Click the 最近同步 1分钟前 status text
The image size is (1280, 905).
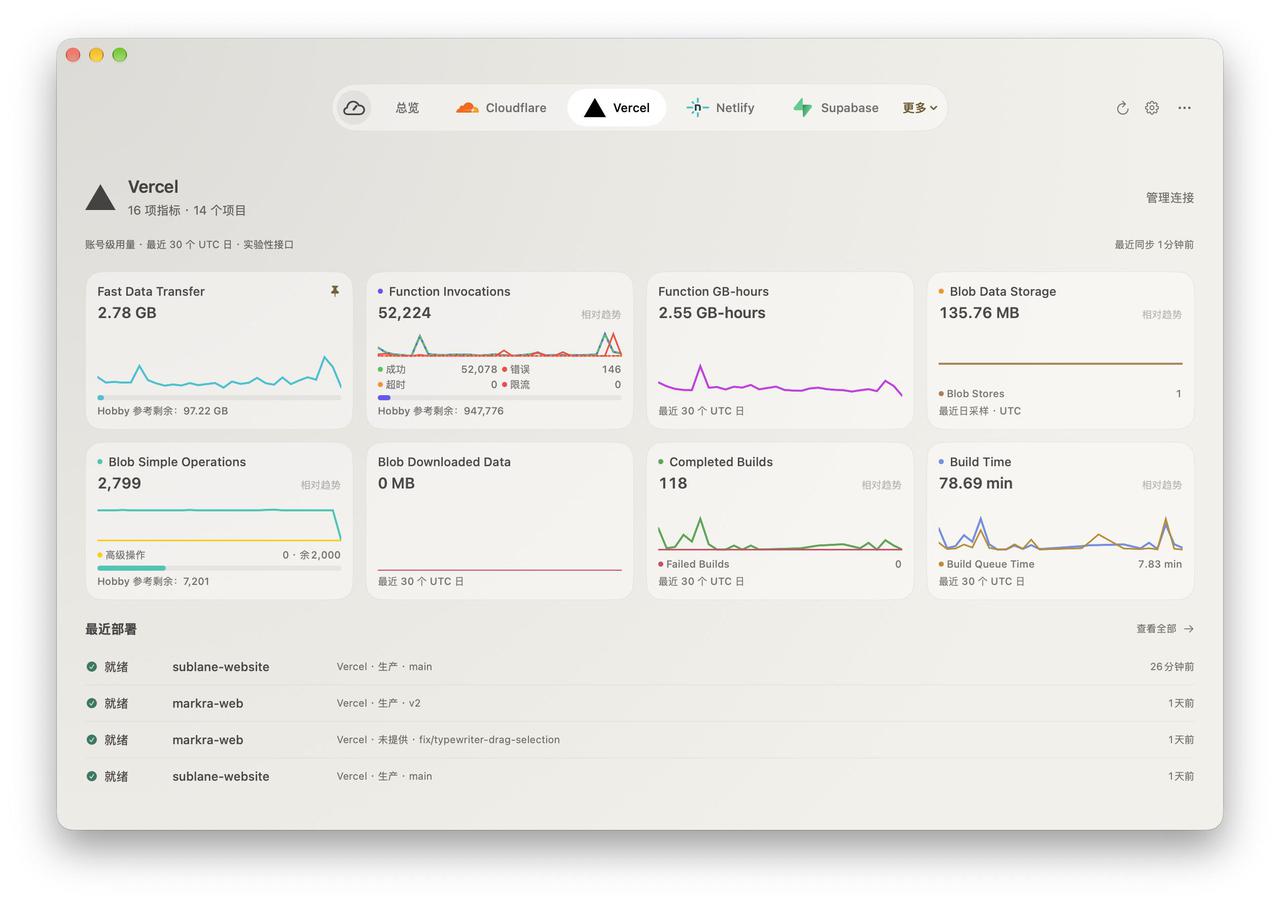(x=1154, y=245)
